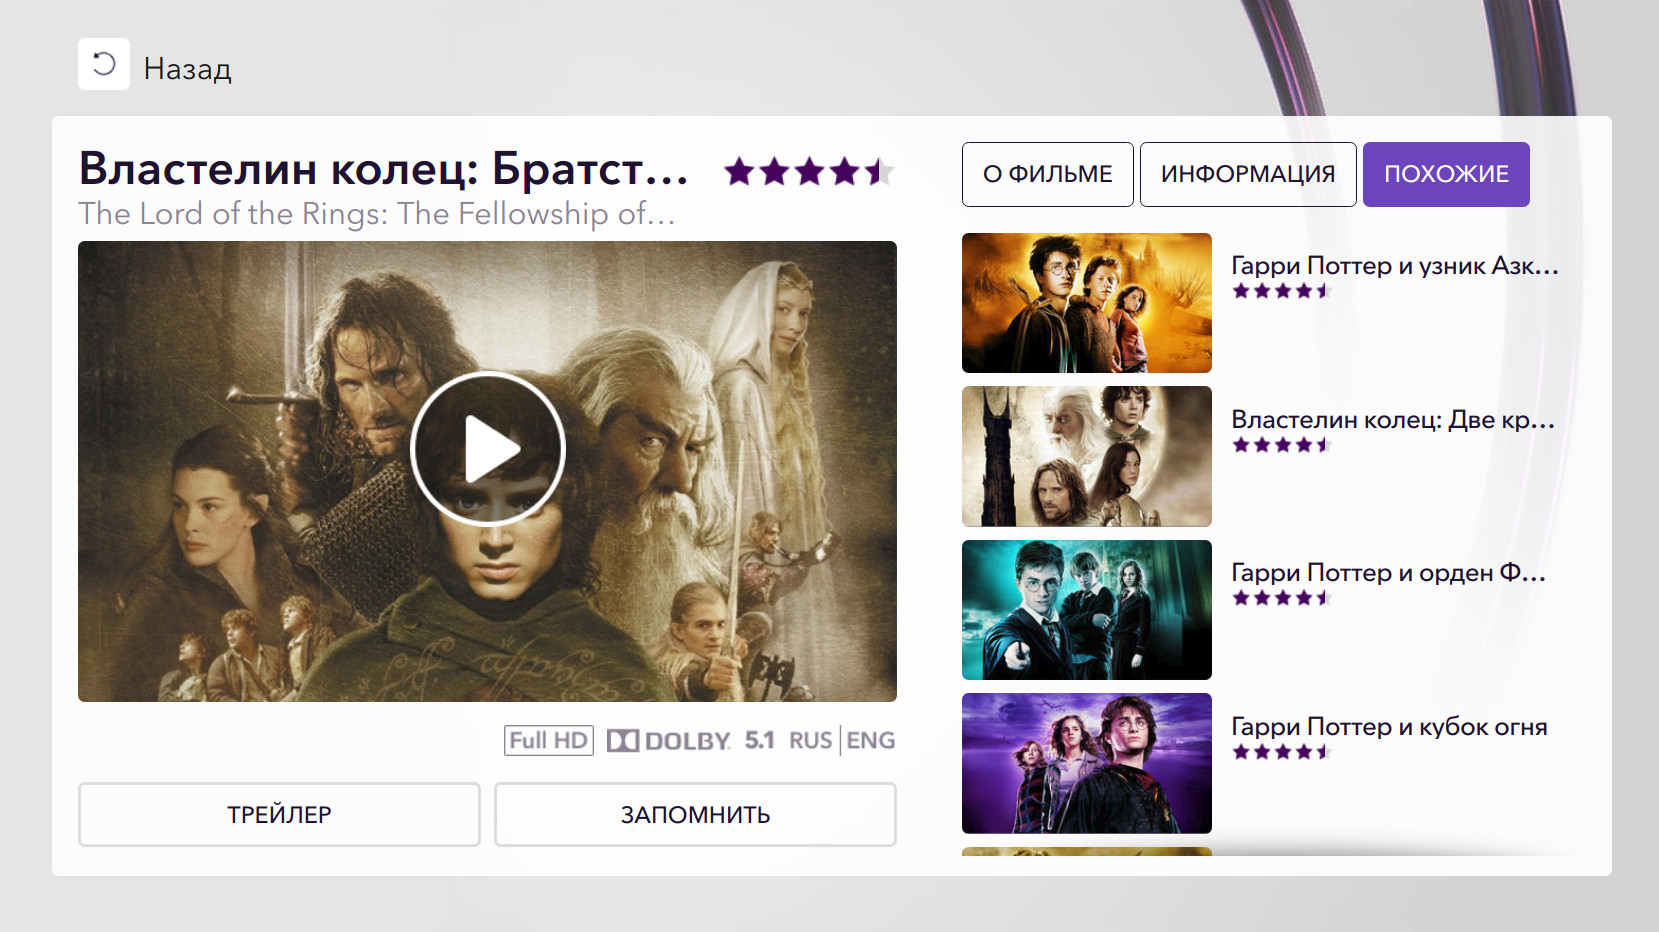Click the back arrow icon
The height and width of the screenshot is (932, 1659).
point(104,64)
